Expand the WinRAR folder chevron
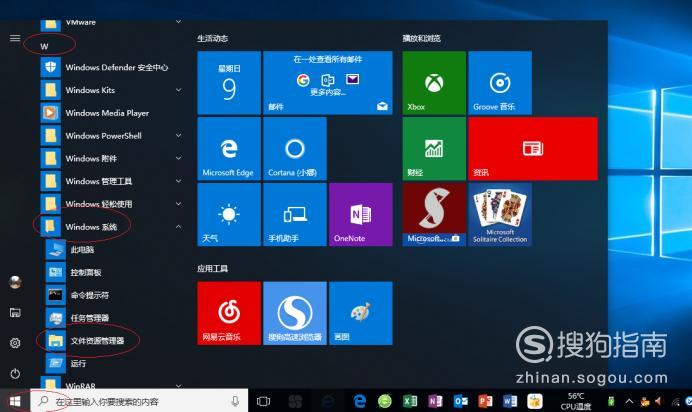Image resolution: width=692 pixels, height=412 pixels. (178, 386)
